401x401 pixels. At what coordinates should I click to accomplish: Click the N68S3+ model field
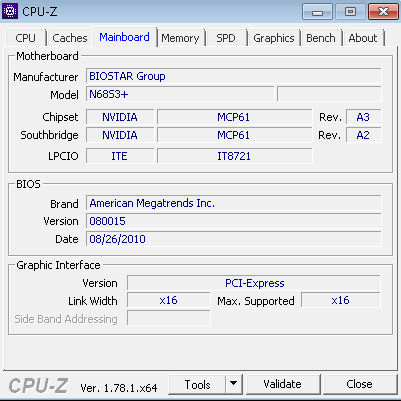[180, 94]
